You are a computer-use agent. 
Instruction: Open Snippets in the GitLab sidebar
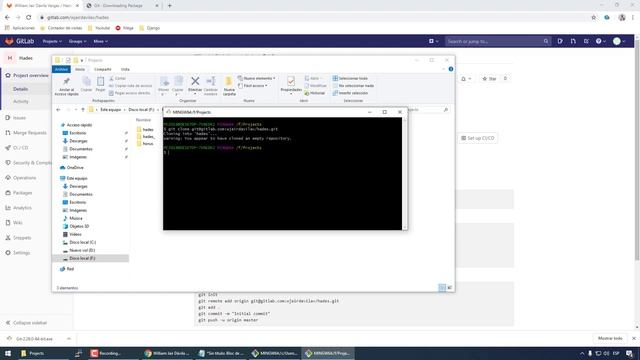pyautogui.click(x=18, y=238)
